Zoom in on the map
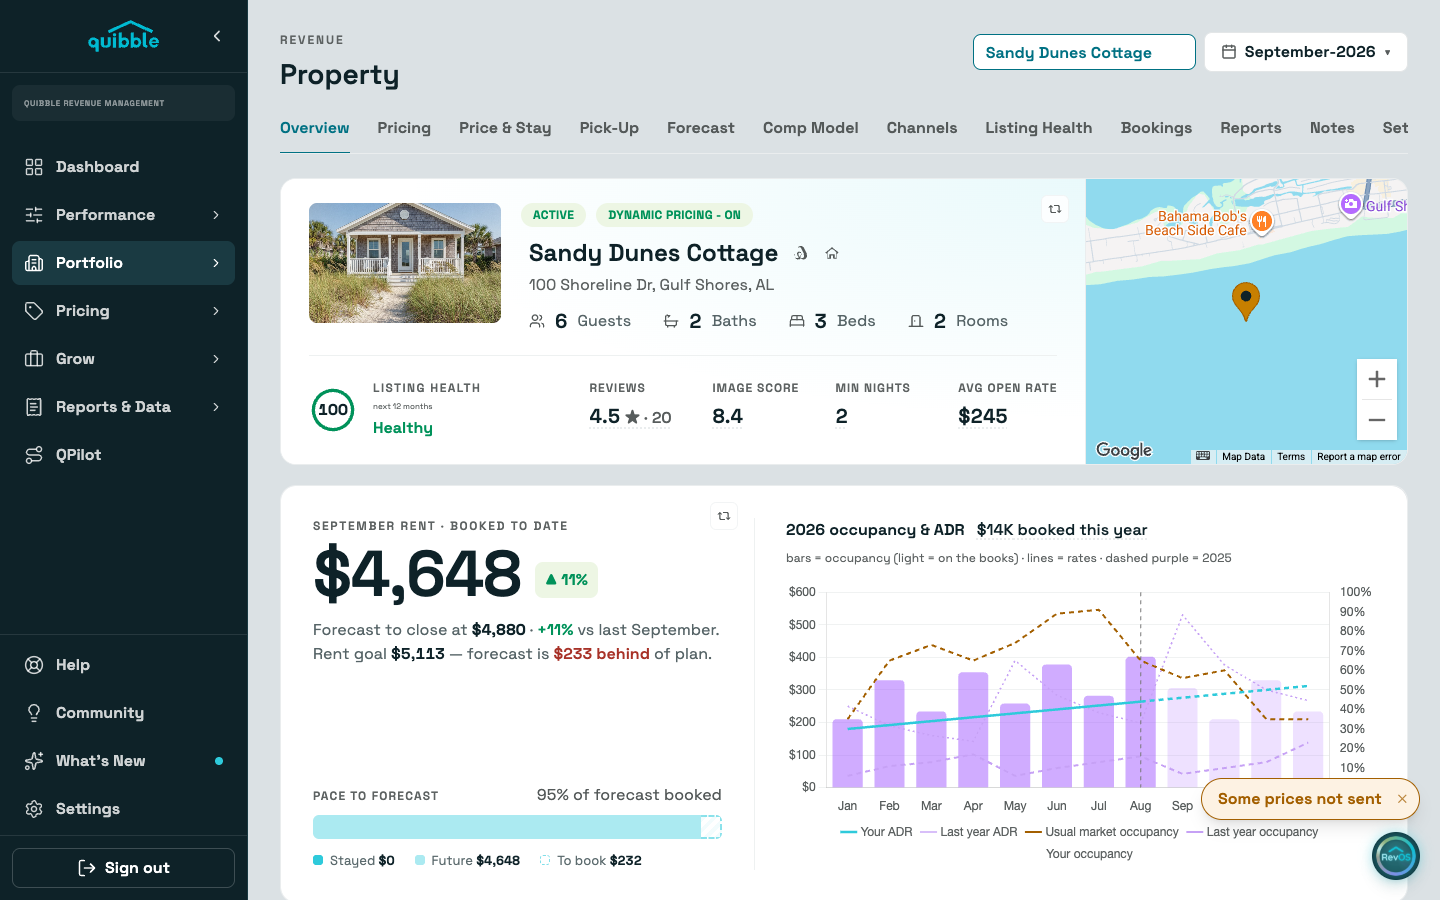1440x900 pixels. pos(1377,379)
